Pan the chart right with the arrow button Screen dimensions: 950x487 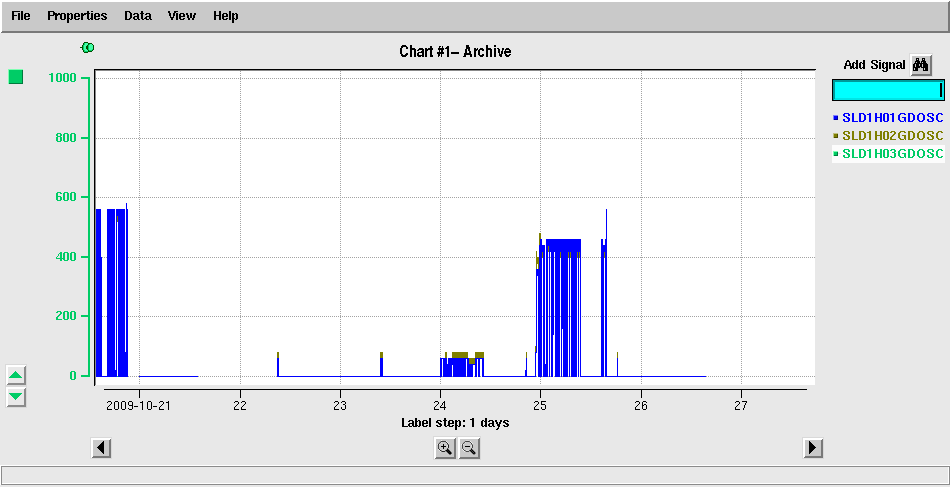pyautogui.click(x=812, y=448)
